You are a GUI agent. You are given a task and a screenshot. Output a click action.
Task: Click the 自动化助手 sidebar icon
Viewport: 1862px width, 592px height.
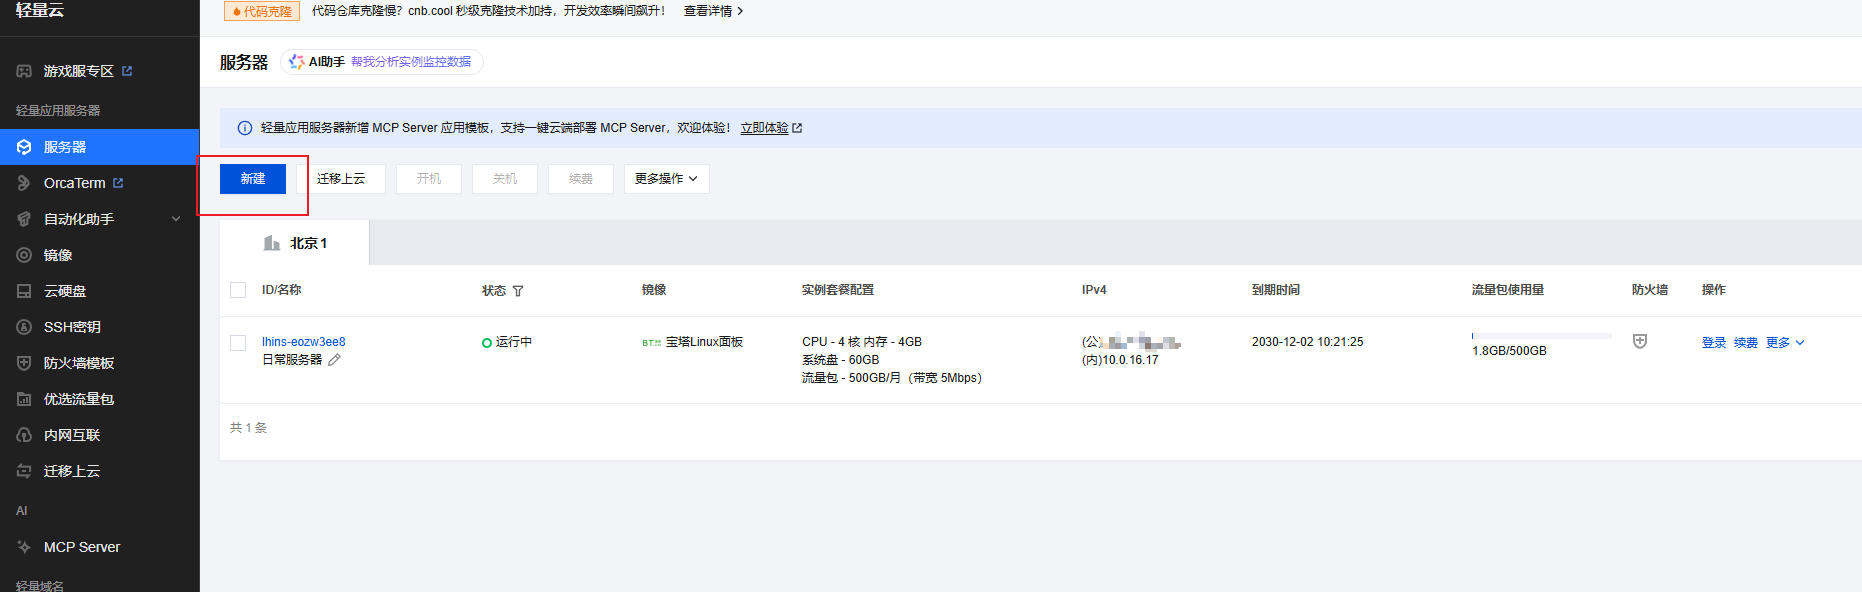point(24,219)
